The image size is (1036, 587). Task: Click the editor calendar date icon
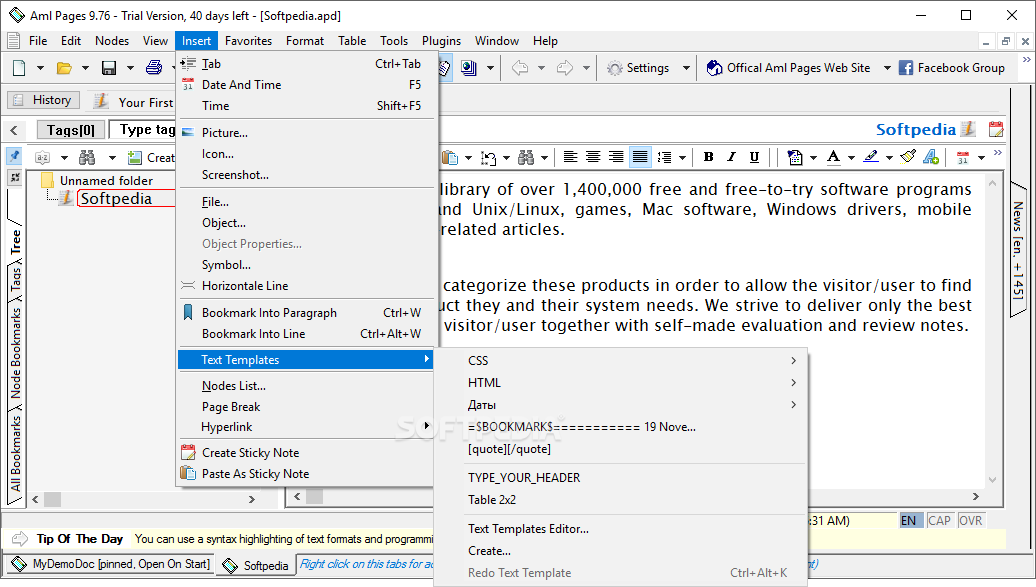click(963, 157)
